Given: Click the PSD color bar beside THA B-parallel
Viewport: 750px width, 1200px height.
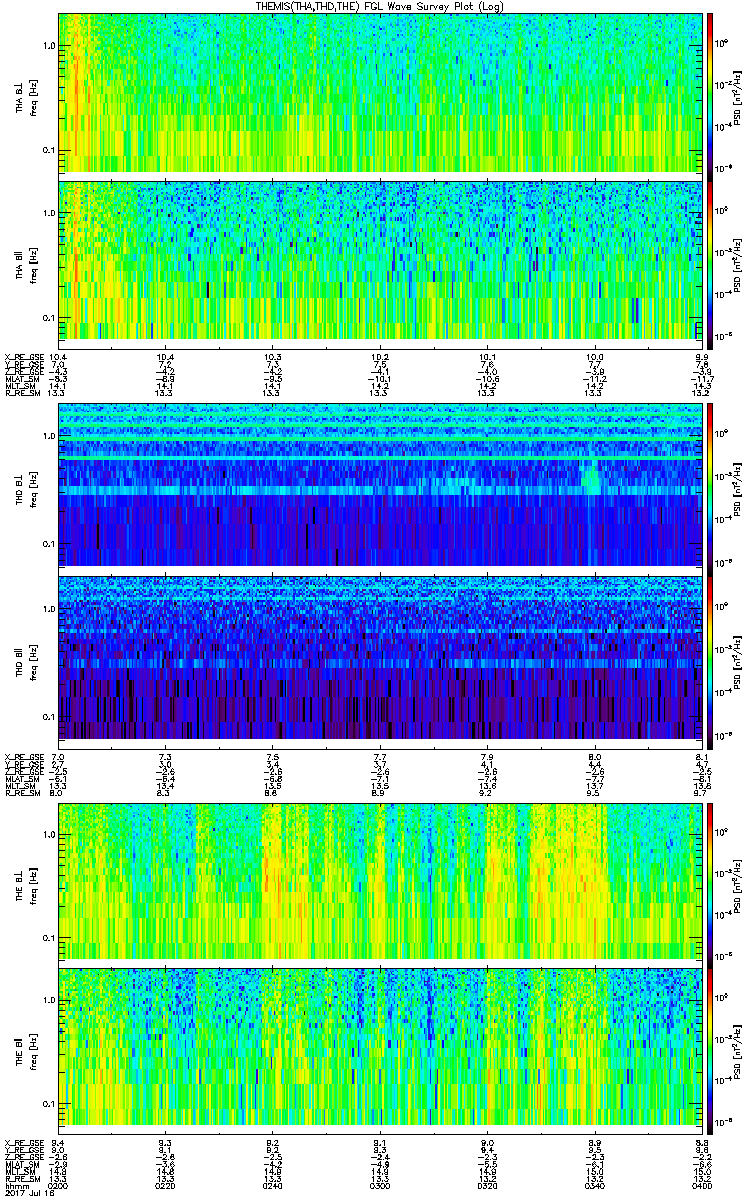Looking at the screenshot, I should 711,259.
